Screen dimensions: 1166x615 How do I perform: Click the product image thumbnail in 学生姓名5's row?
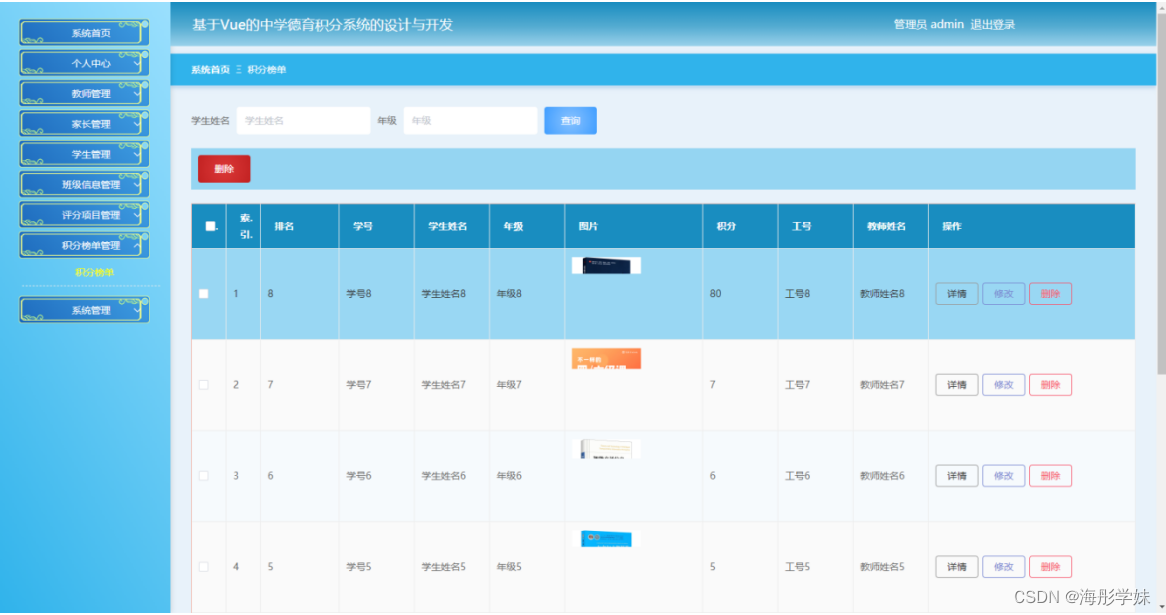pos(604,537)
